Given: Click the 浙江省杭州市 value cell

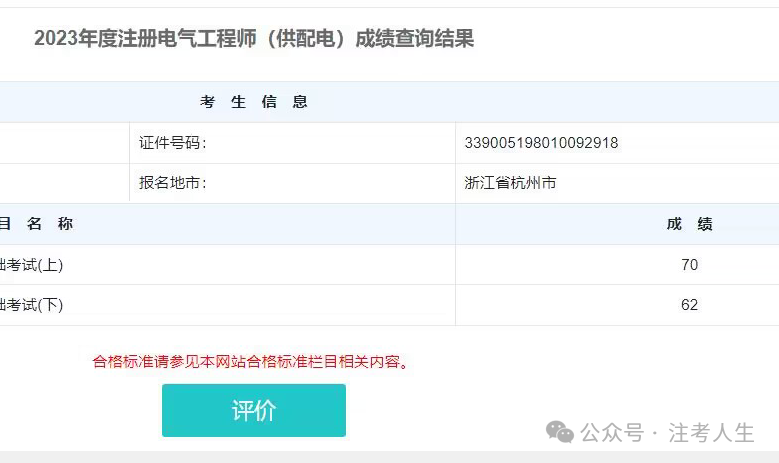Looking at the screenshot, I should click(x=617, y=183).
